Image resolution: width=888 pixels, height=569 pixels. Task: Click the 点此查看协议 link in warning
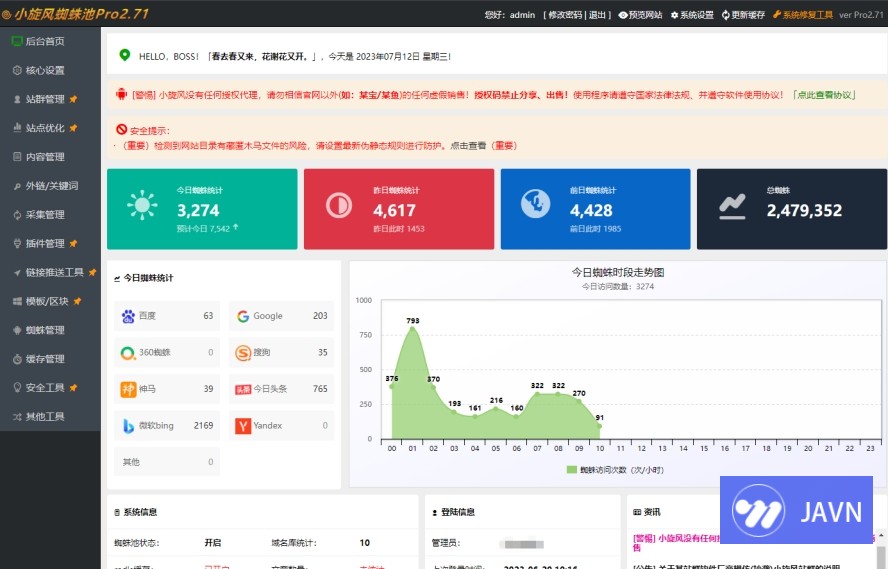pyautogui.click(x=824, y=95)
